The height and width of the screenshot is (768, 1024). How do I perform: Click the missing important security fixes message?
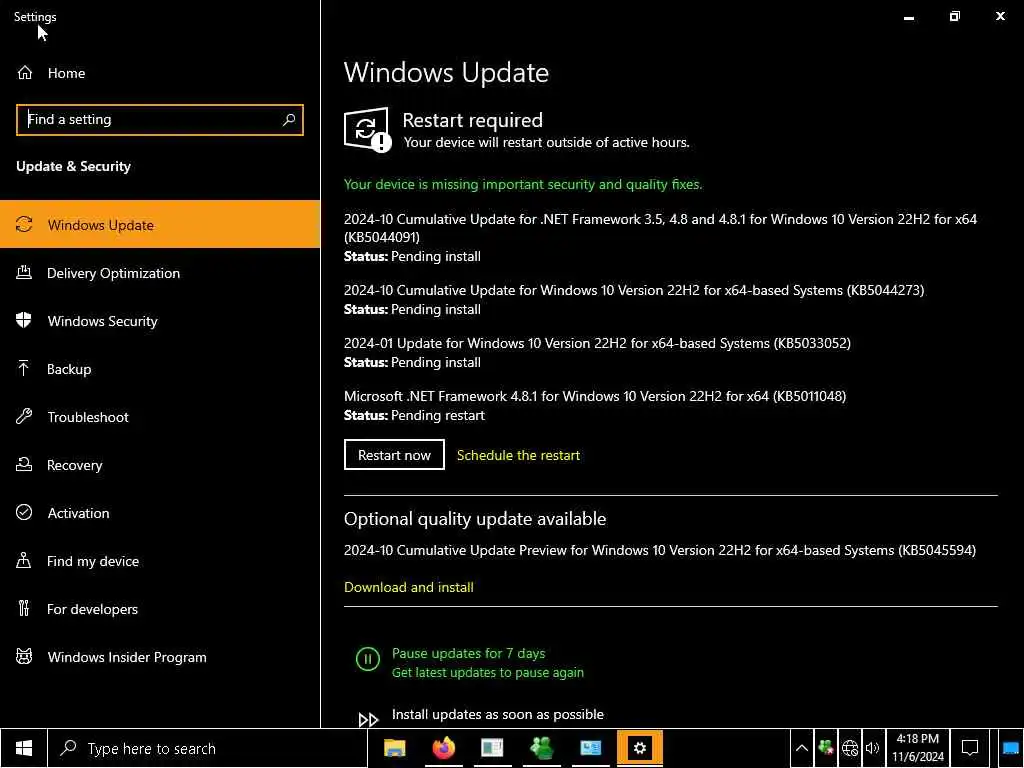point(523,184)
